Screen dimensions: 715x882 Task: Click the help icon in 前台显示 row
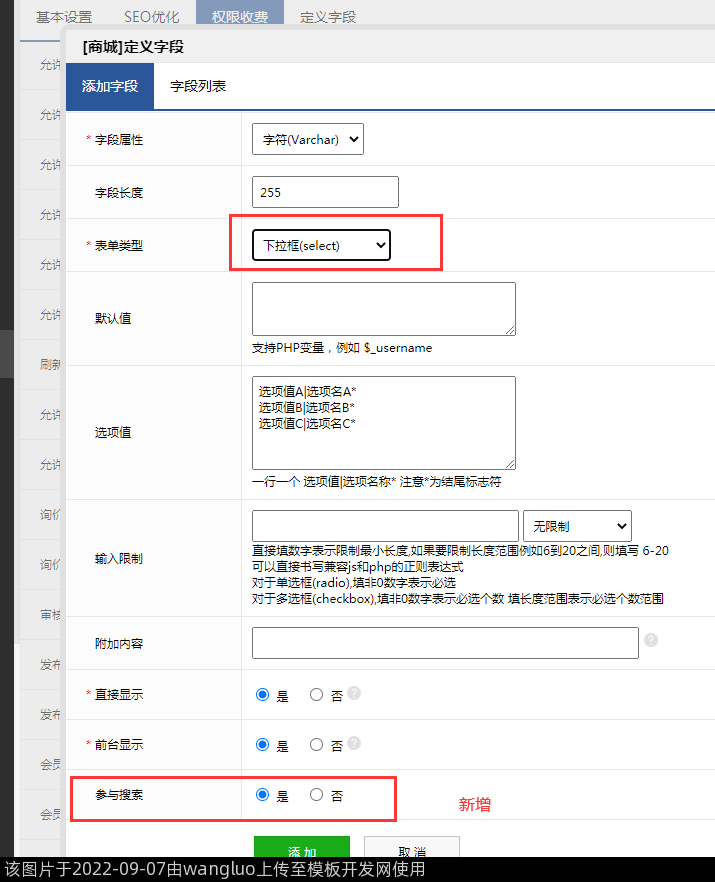point(354,744)
